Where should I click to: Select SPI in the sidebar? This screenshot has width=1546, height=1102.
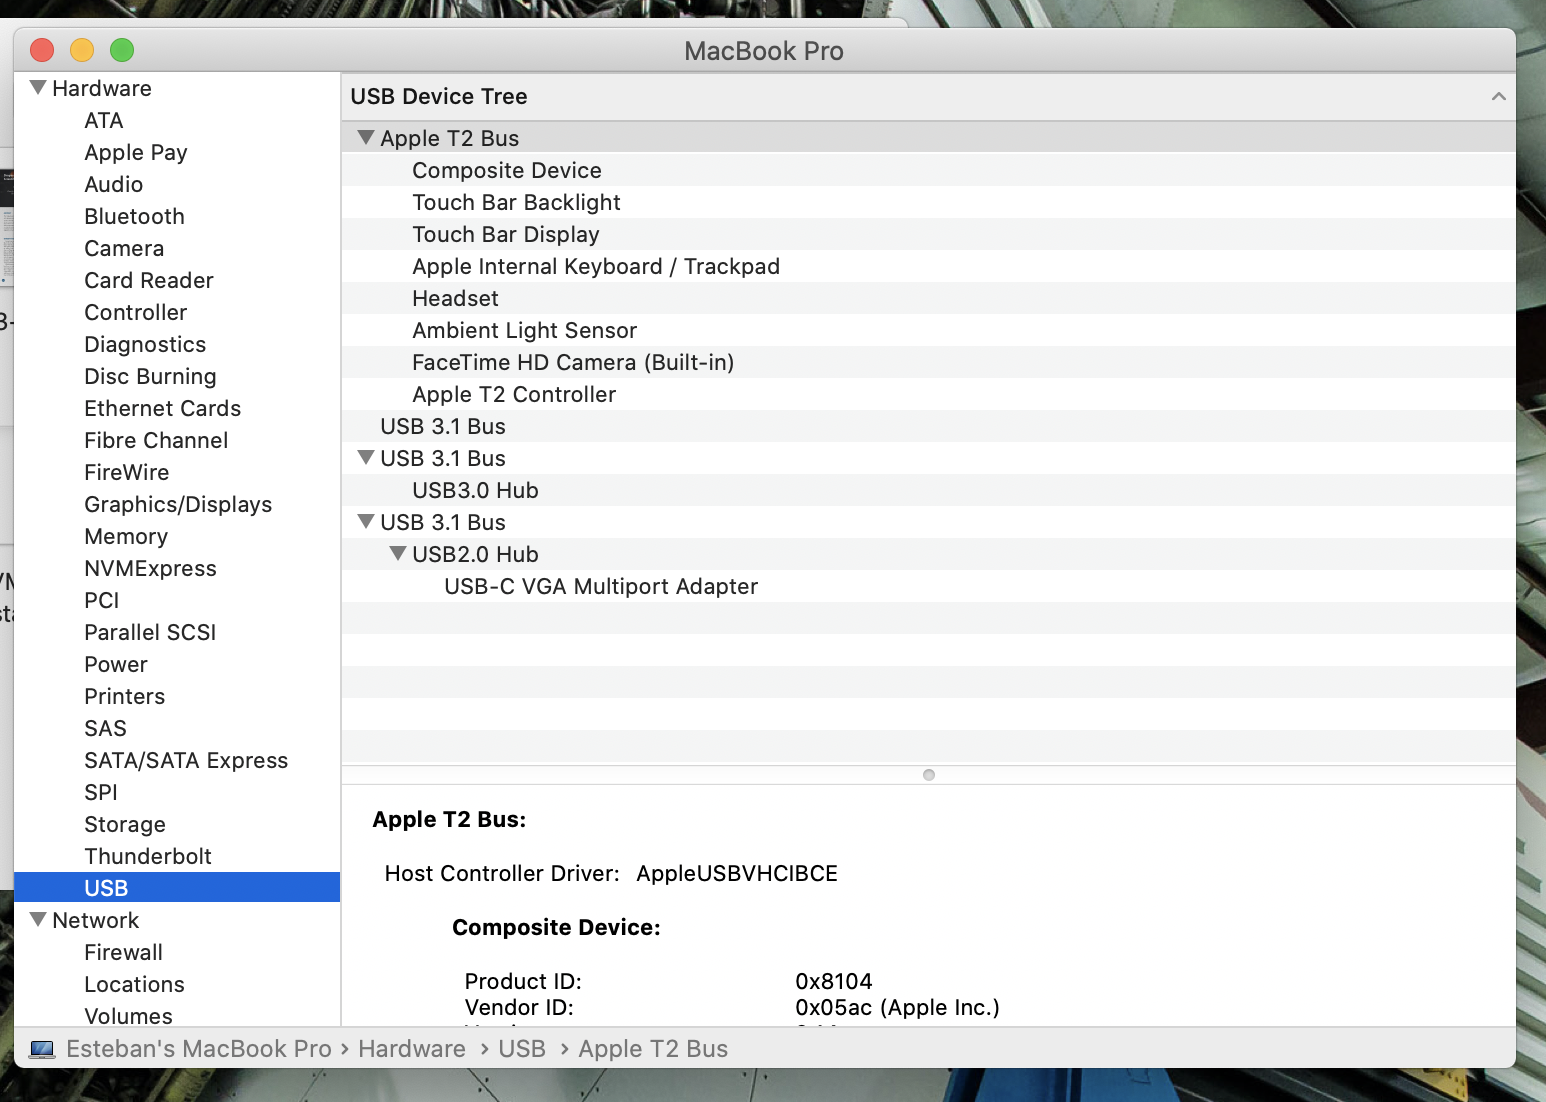pyautogui.click(x=101, y=792)
